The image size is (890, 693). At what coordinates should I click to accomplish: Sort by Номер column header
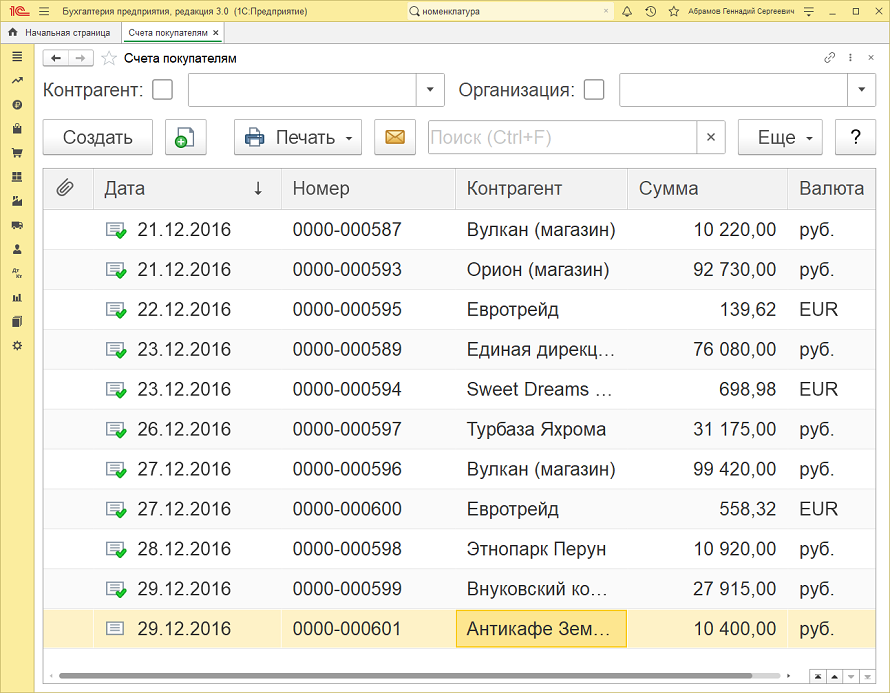click(368, 188)
